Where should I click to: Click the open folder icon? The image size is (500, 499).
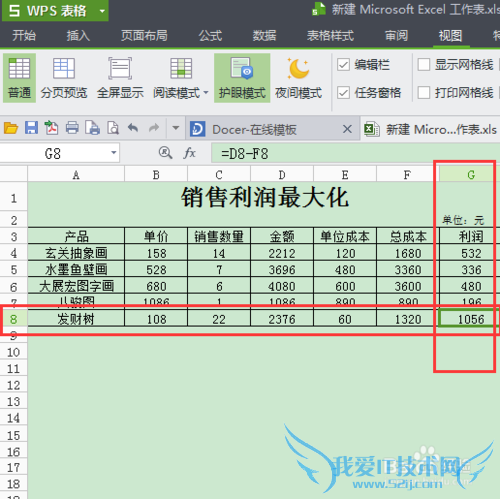pos(11,128)
